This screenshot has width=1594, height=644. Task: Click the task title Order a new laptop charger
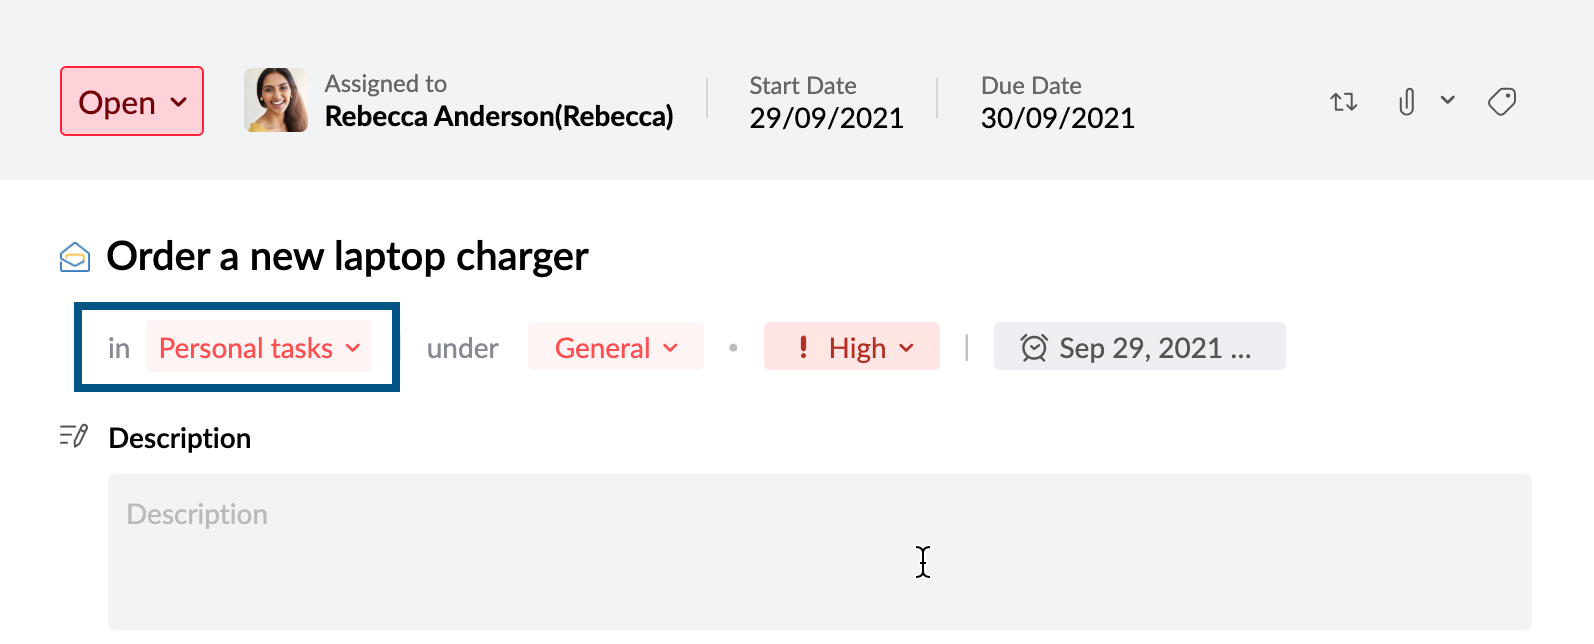[x=347, y=257]
